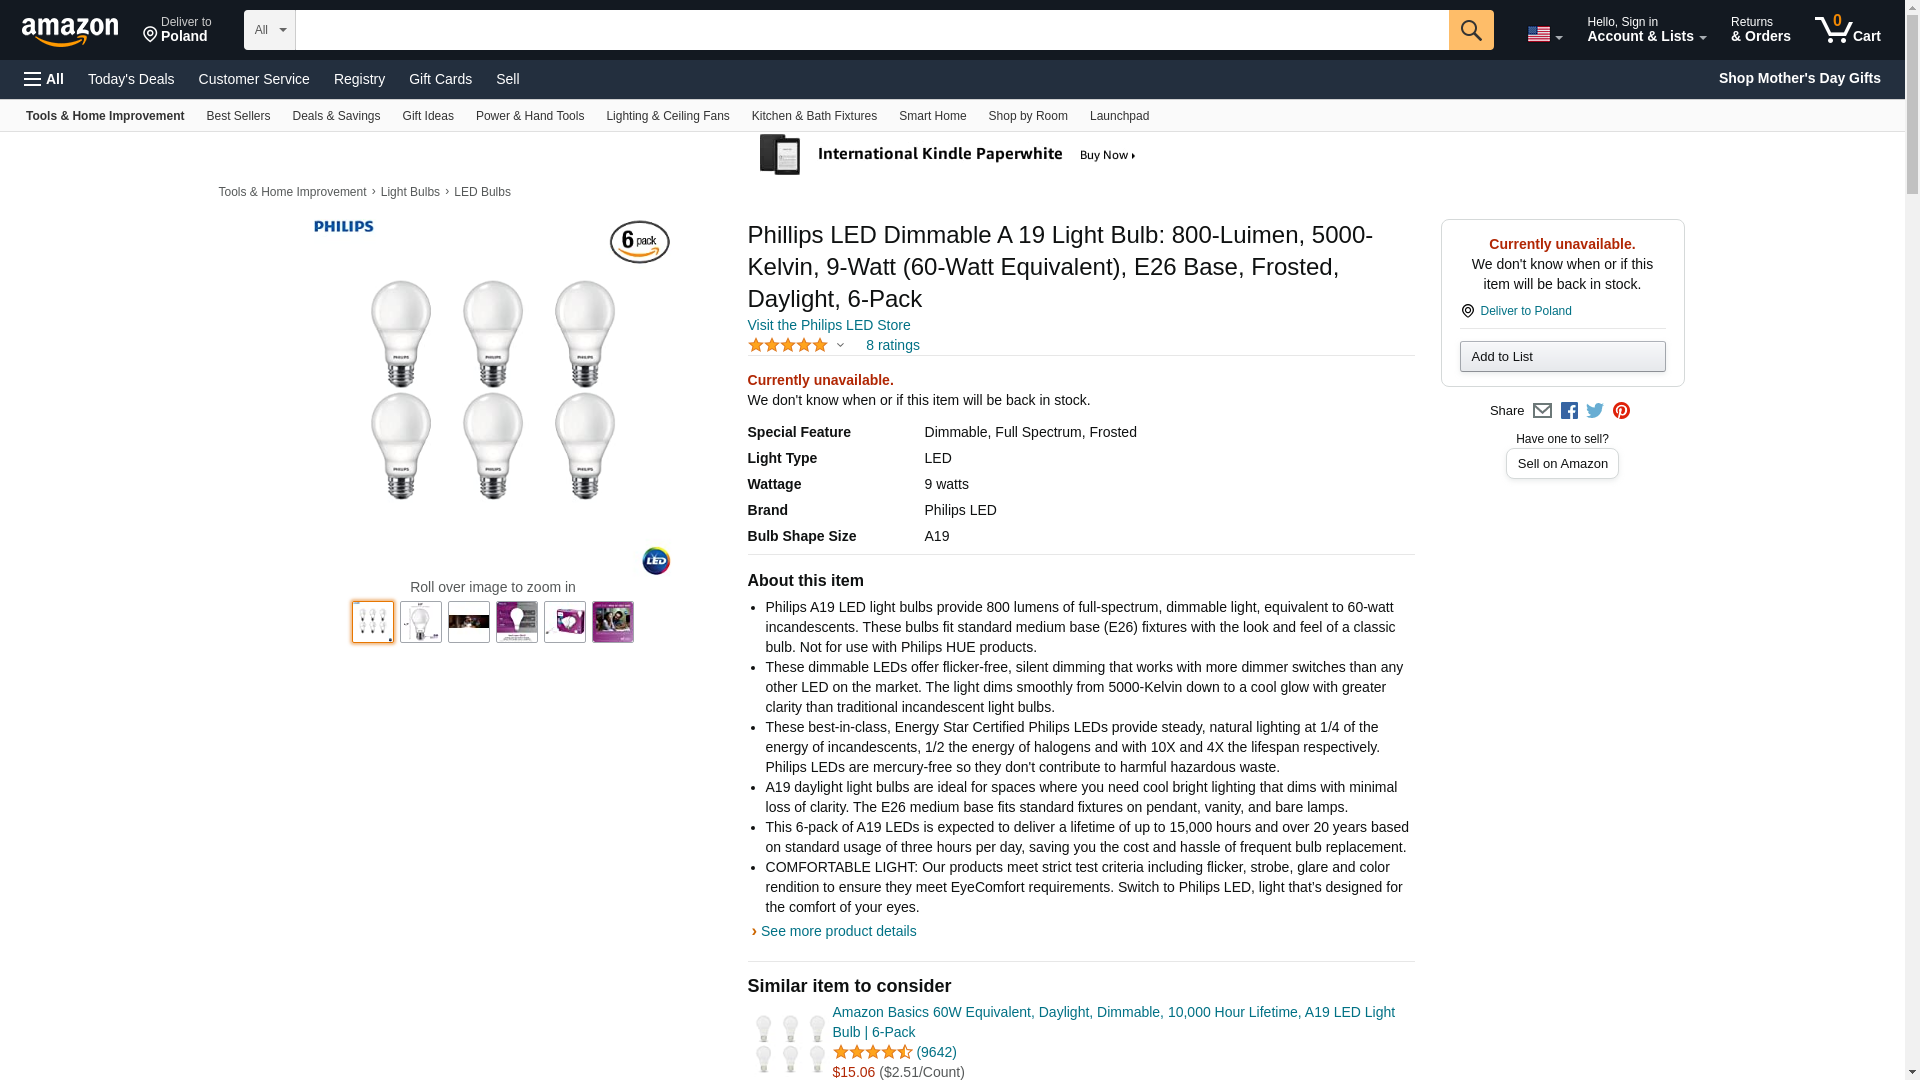Share the product on Facebook
This screenshot has height=1080, width=1920.
[x=1569, y=411]
